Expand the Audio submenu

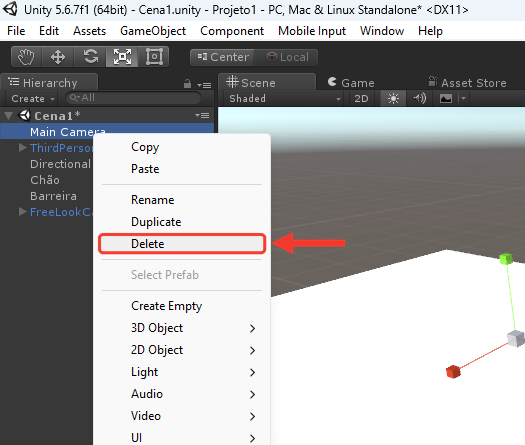pyautogui.click(x=182, y=394)
